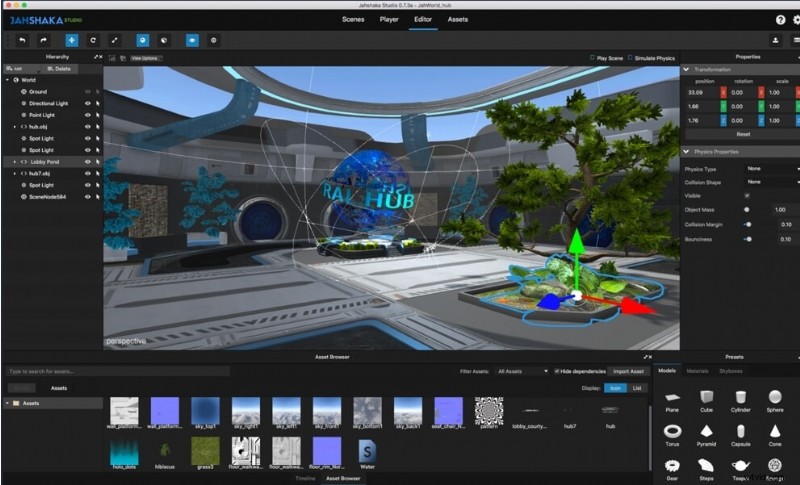Add a Torus preset model
The image size is (800, 485).
pos(672,436)
